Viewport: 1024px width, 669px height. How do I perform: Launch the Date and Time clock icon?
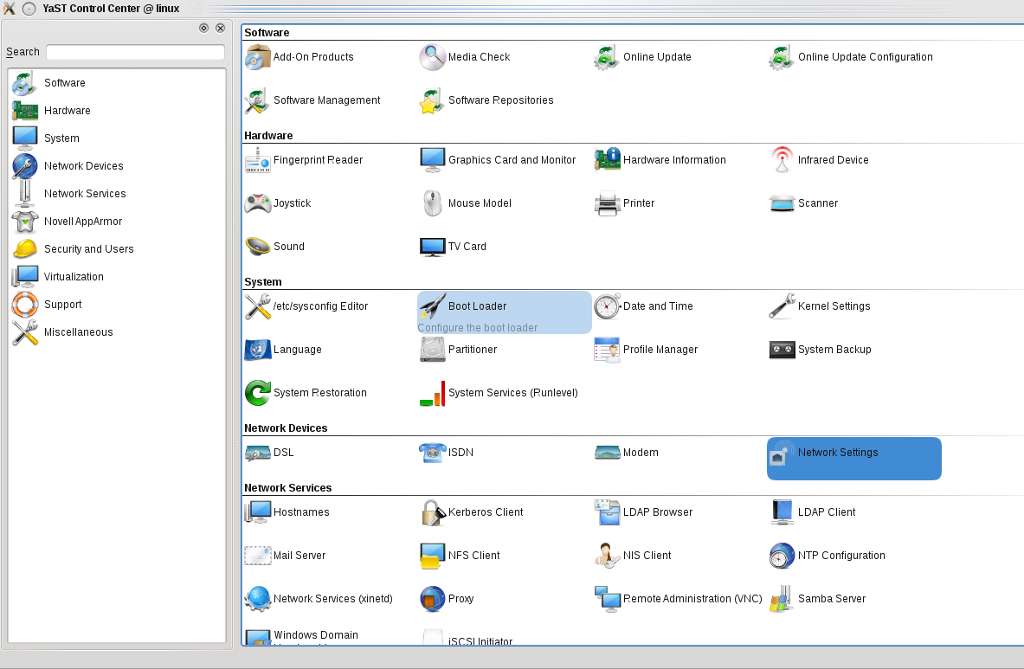pos(607,306)
